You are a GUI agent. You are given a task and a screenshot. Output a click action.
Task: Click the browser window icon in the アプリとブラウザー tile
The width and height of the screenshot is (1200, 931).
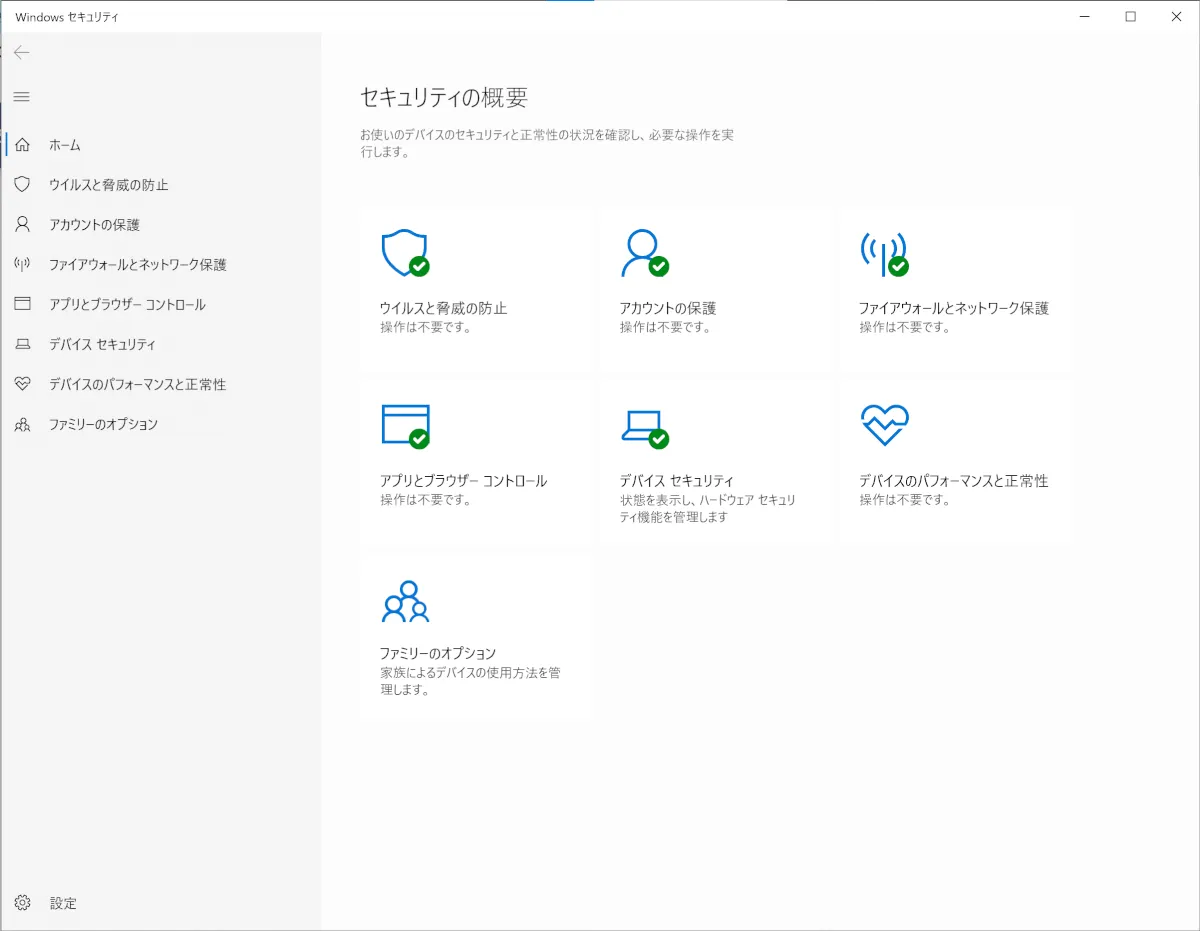pyautogui.click(x=404, y=425)
